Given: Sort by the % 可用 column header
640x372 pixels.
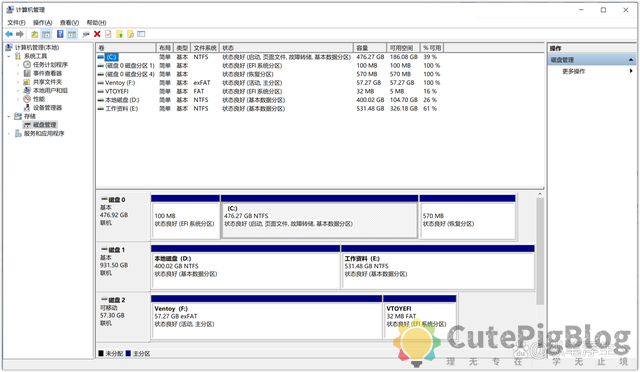Looking at the screenshot, I should (x=432, y=48).
